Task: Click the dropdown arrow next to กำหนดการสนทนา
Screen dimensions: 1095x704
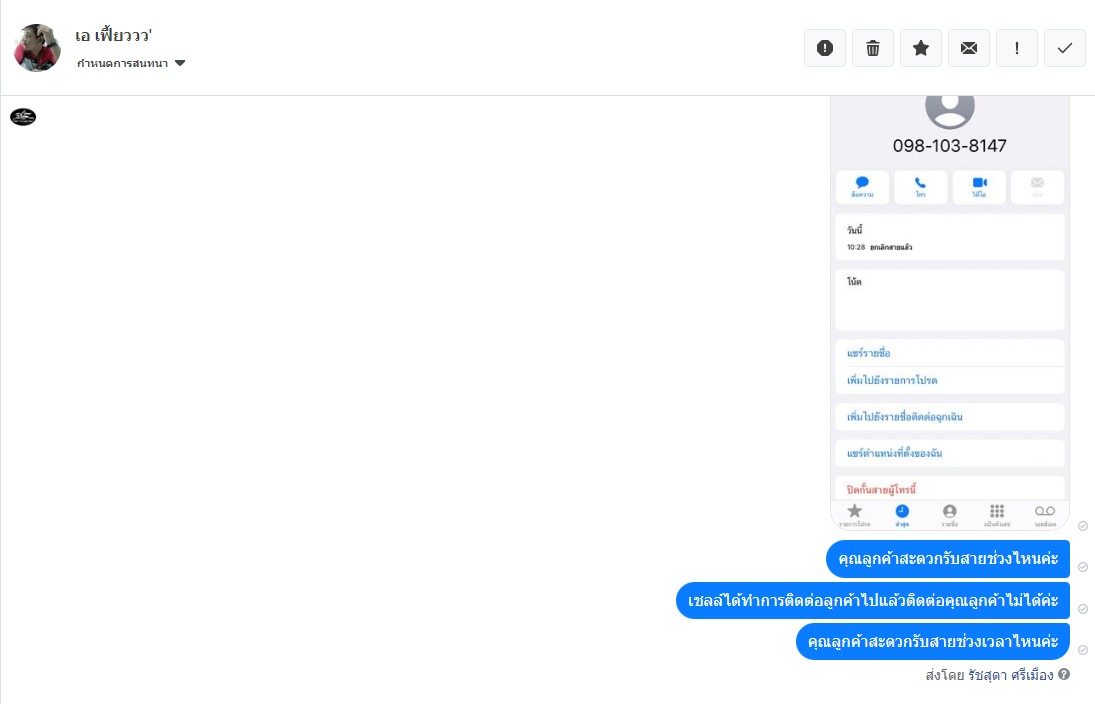Action: pyautogui.click(x=180, y=63)
